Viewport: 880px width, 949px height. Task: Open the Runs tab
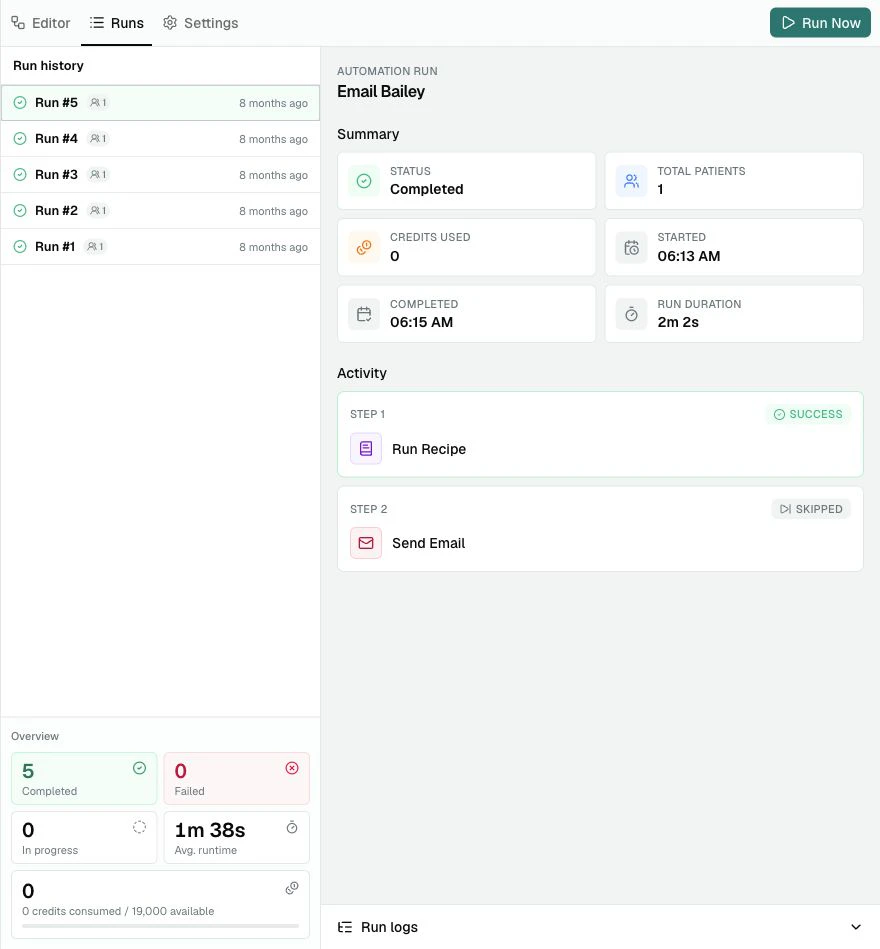pos(116,23)
